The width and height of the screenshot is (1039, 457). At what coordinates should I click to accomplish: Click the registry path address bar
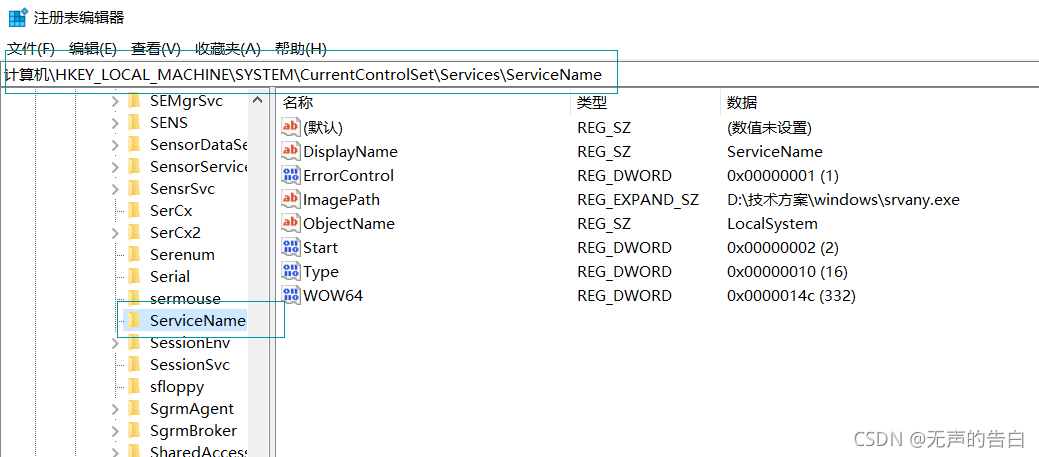(x=520, y=75)
